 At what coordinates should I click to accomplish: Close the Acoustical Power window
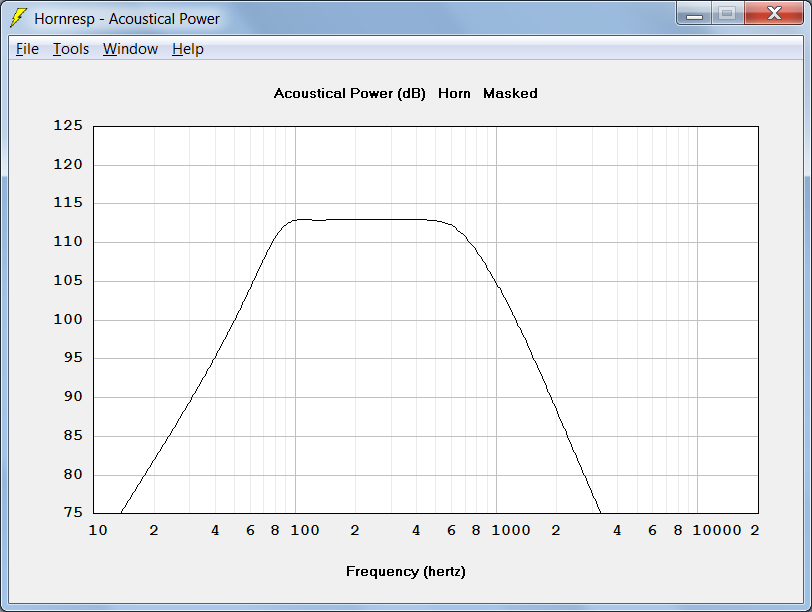pyautogui.click(x=774, y=13)
